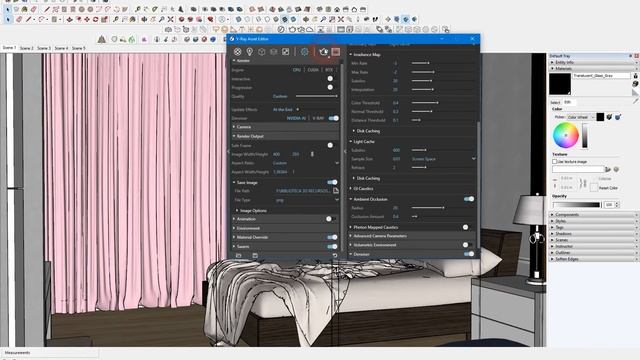The image size is (640, 360).
Task: Select the CUDA render engine
Action: point(313,70)
